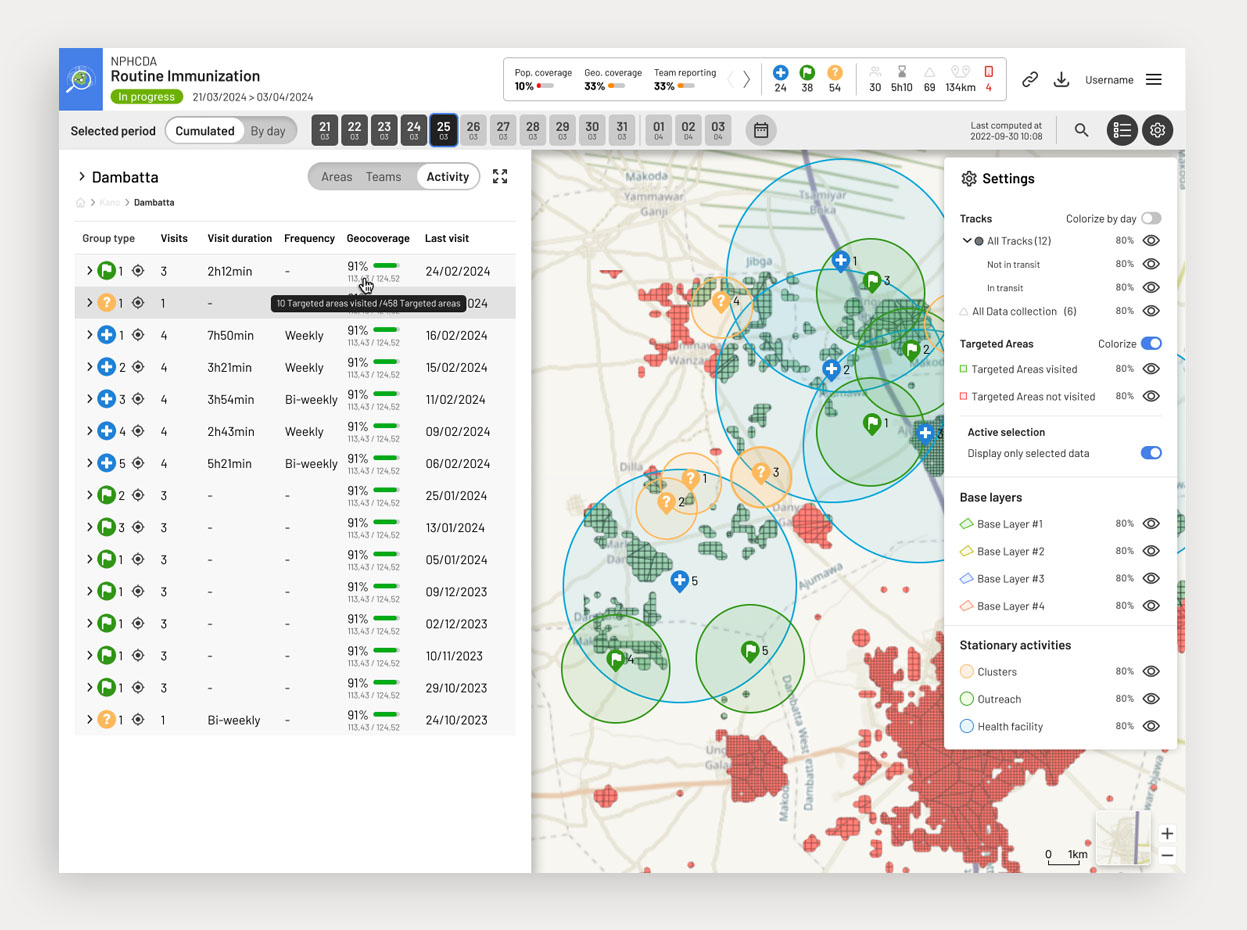1247x930 pixels.
Task: Expand the 7h50min health facility row
Action: pyautogui.click(x=89, y=335)
